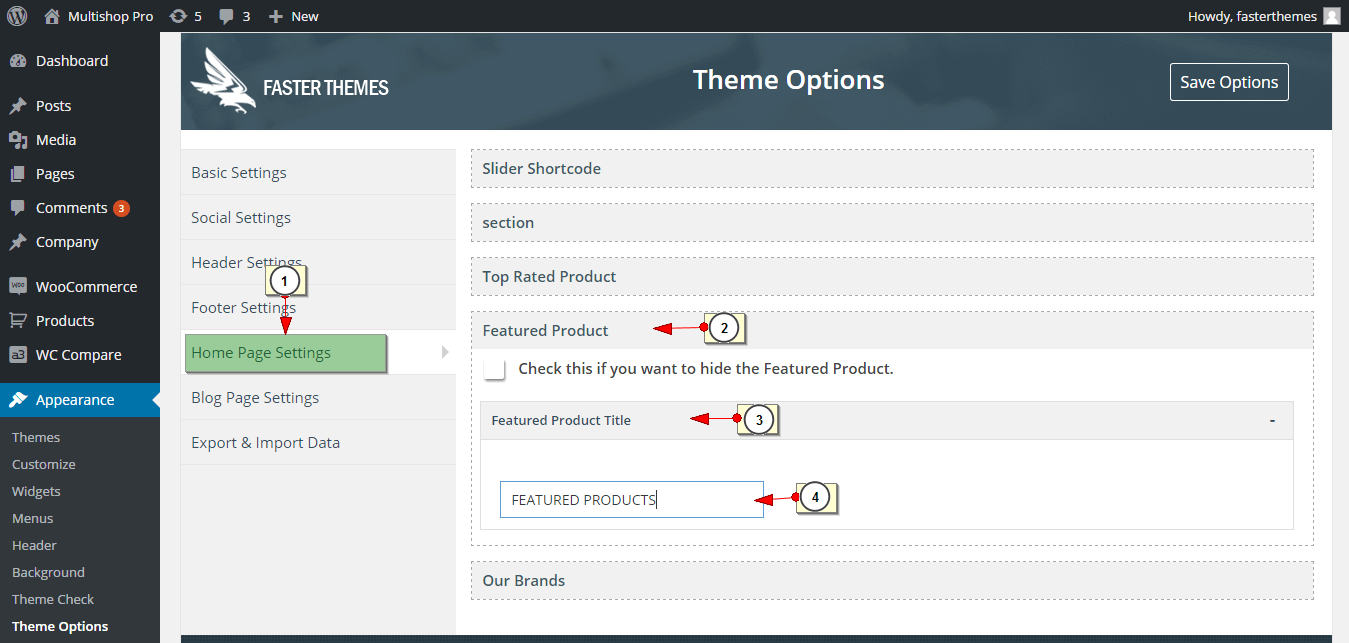Viewport: 1349px width, 643px height.
Task: Collapse the Featured Product section
Action: [892, 331]
